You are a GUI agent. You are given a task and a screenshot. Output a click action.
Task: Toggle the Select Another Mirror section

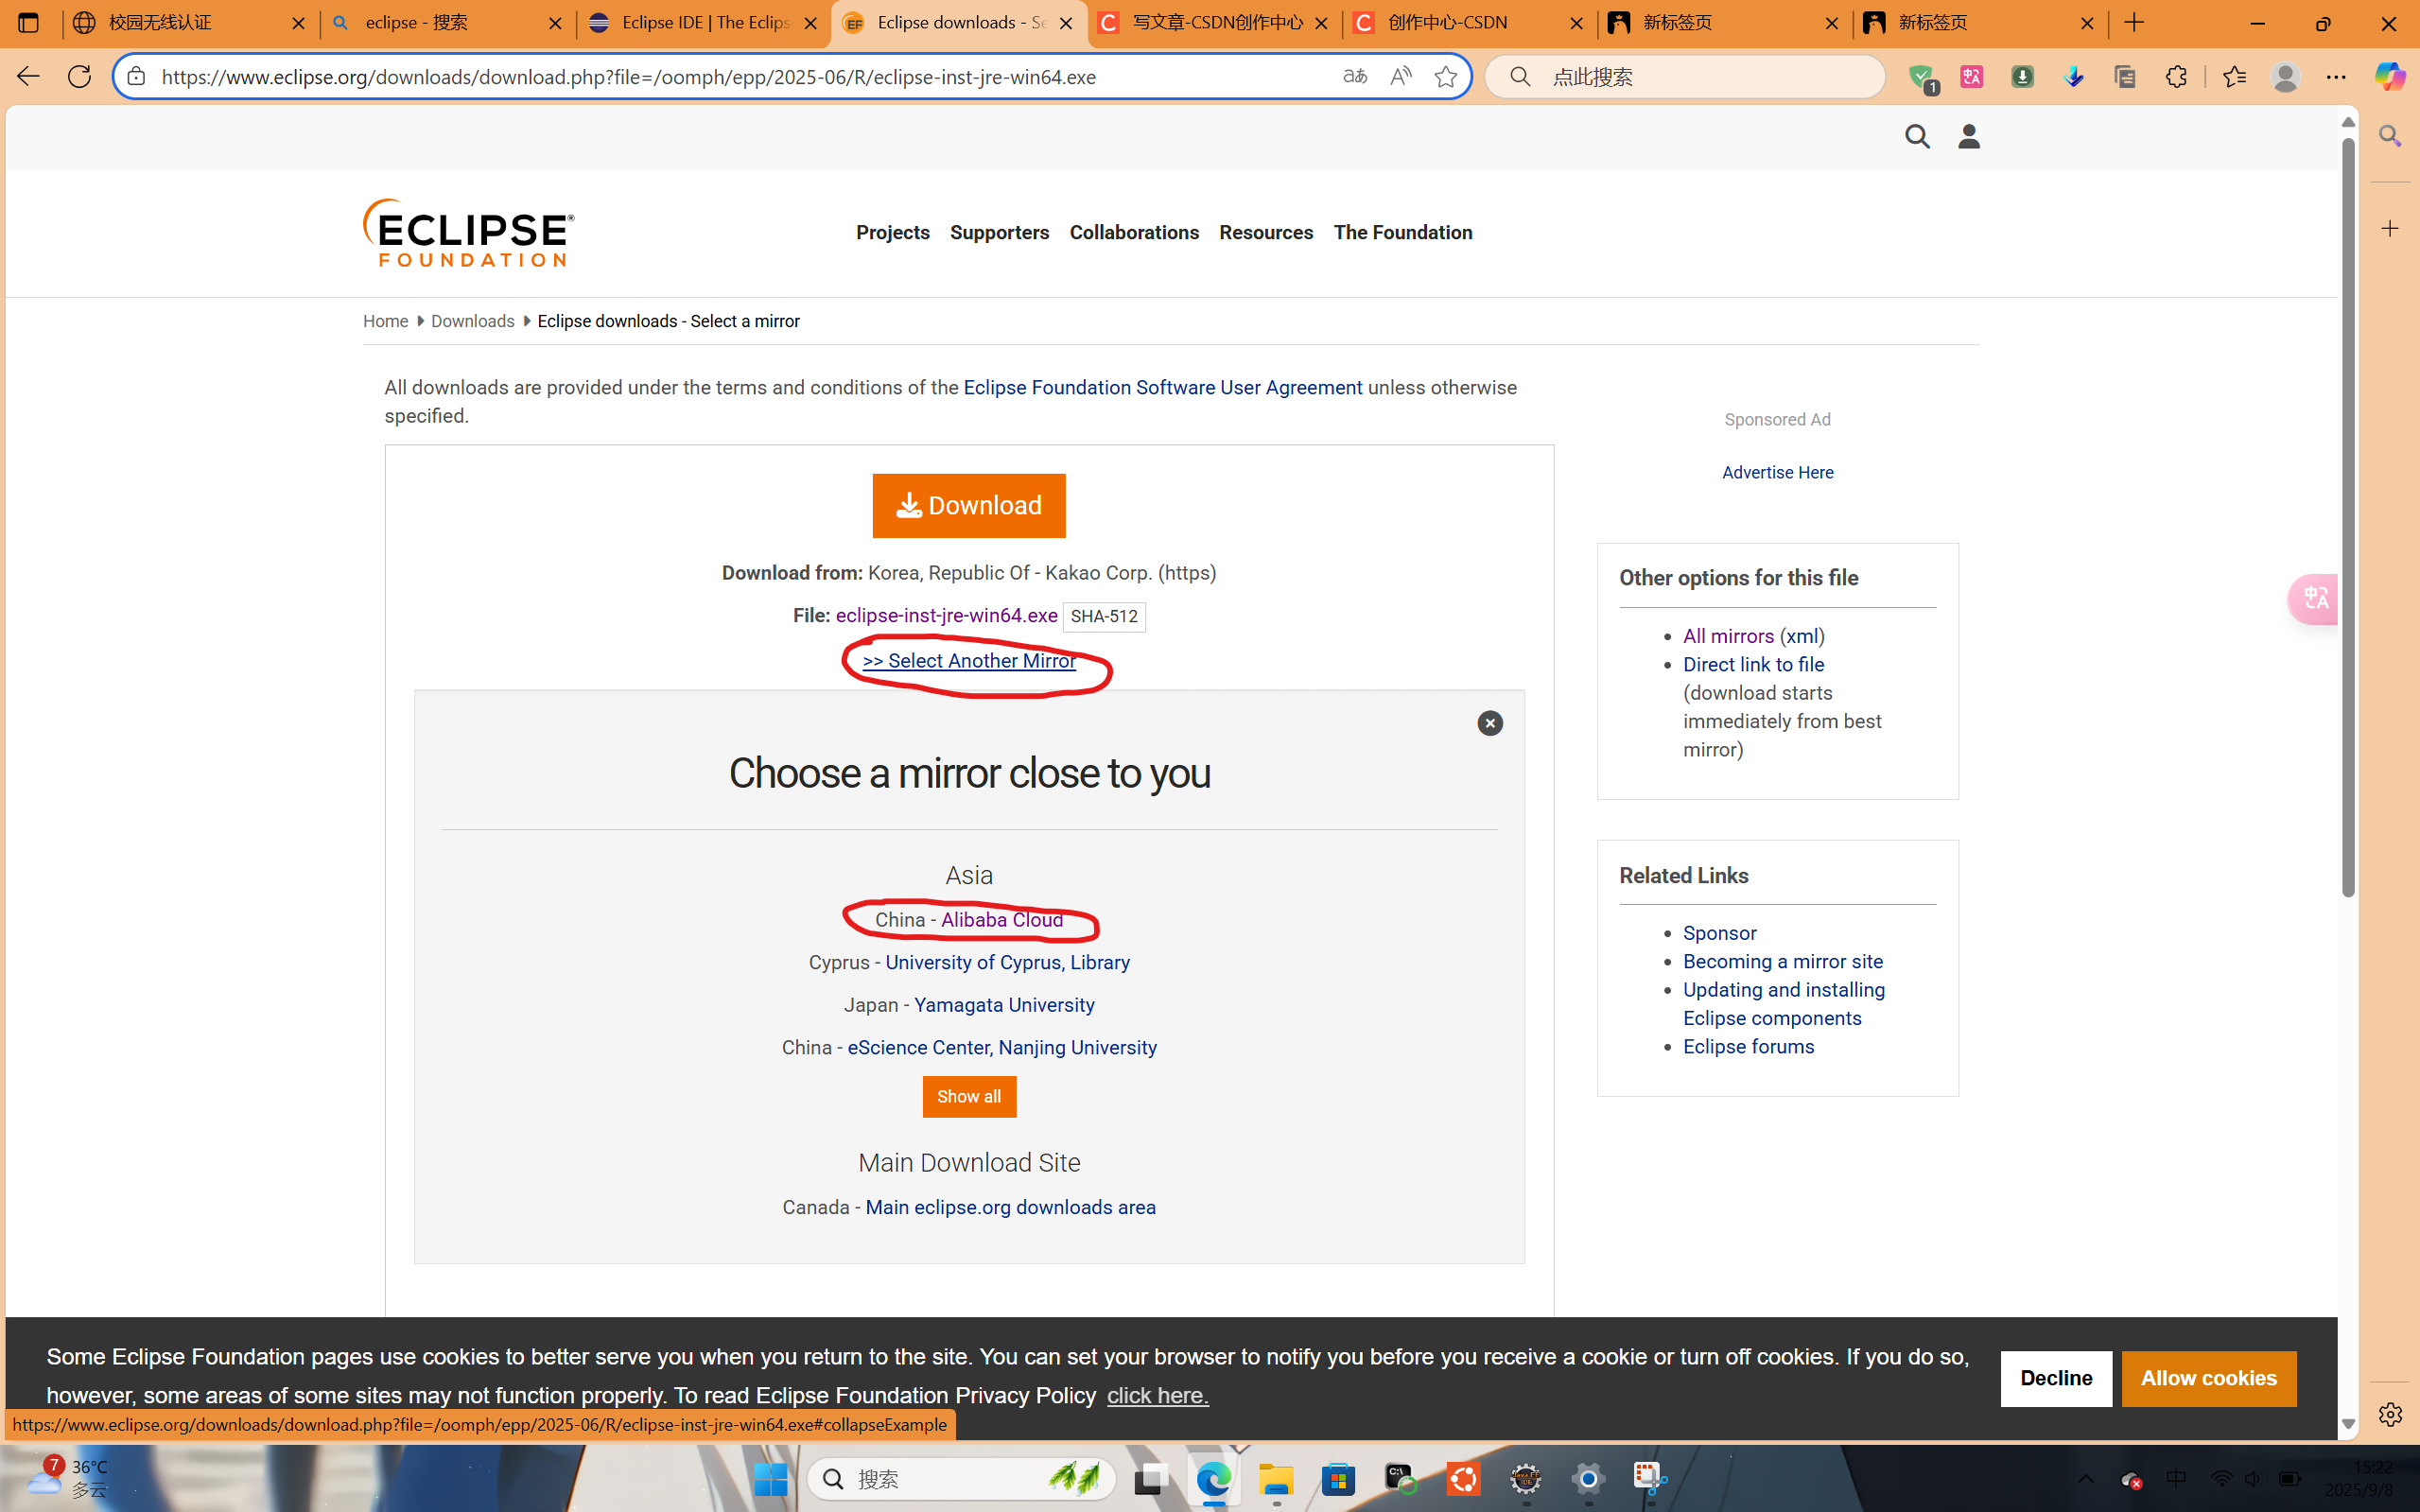coord(968,661)
